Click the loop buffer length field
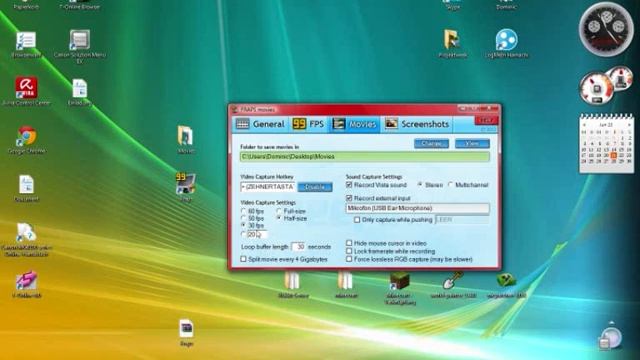The image size is (640, 360). [x=298, y=247]
